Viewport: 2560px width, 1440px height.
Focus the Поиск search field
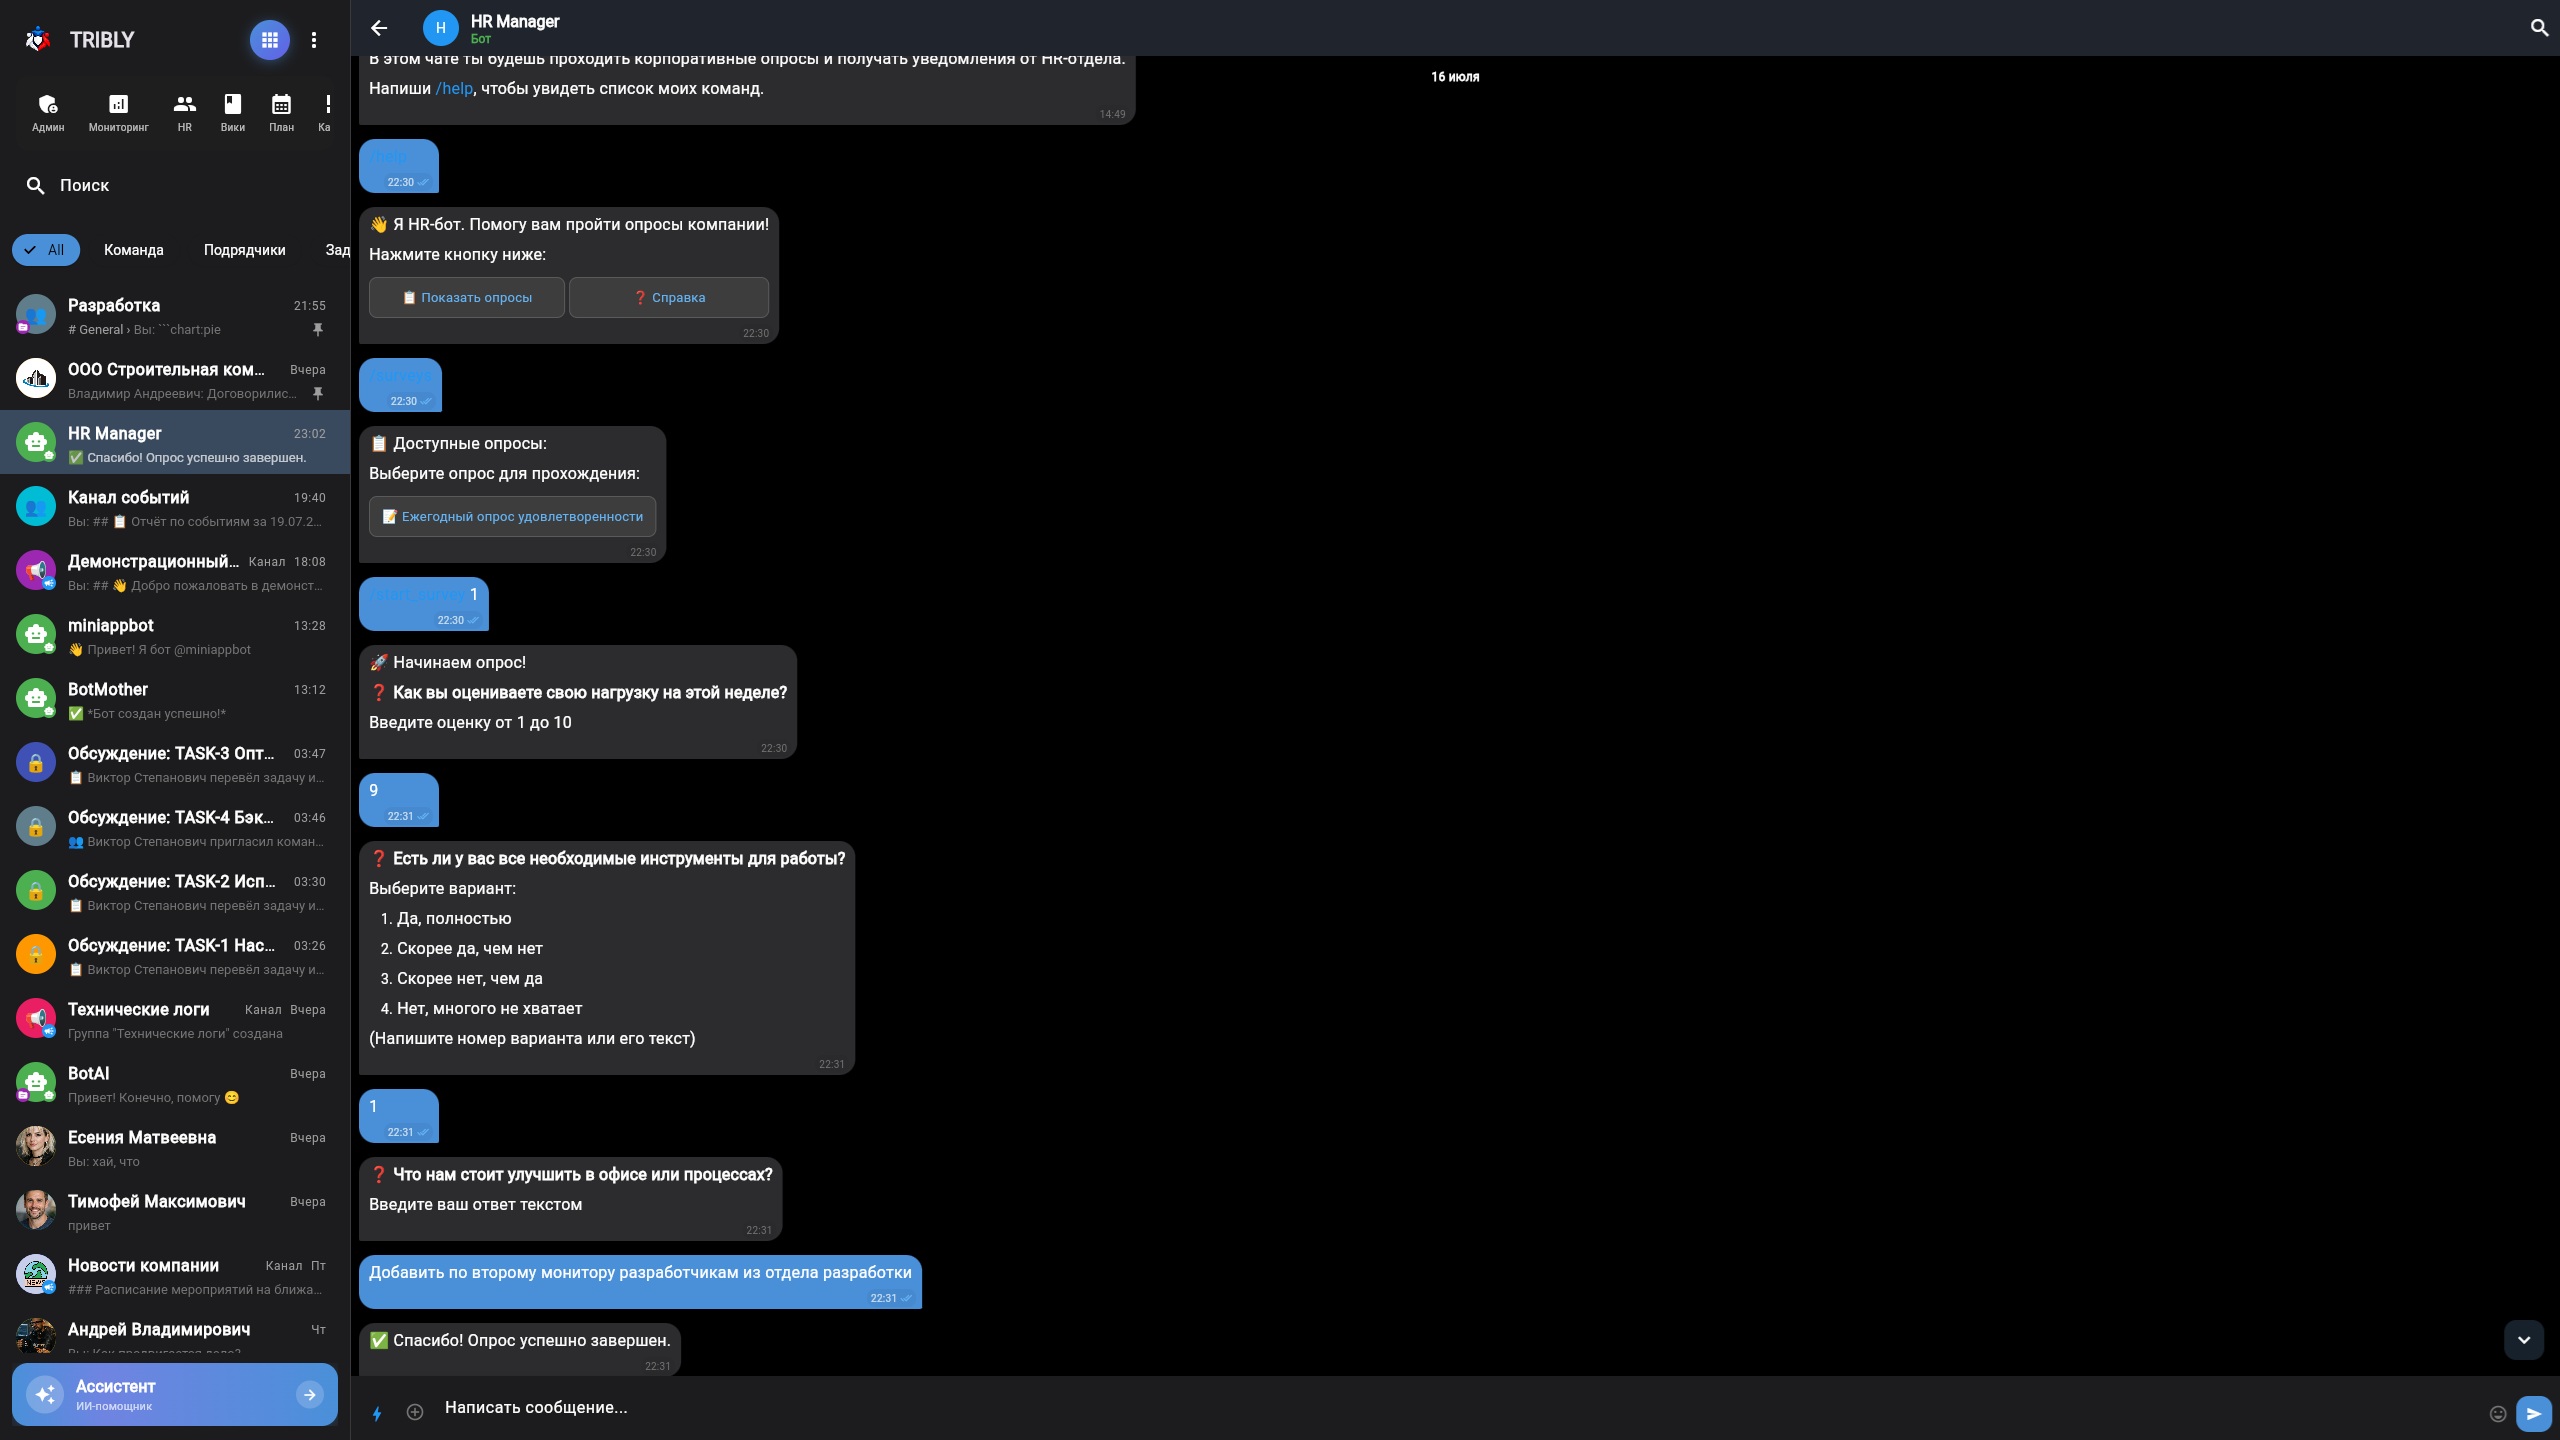tap(175, 185)
